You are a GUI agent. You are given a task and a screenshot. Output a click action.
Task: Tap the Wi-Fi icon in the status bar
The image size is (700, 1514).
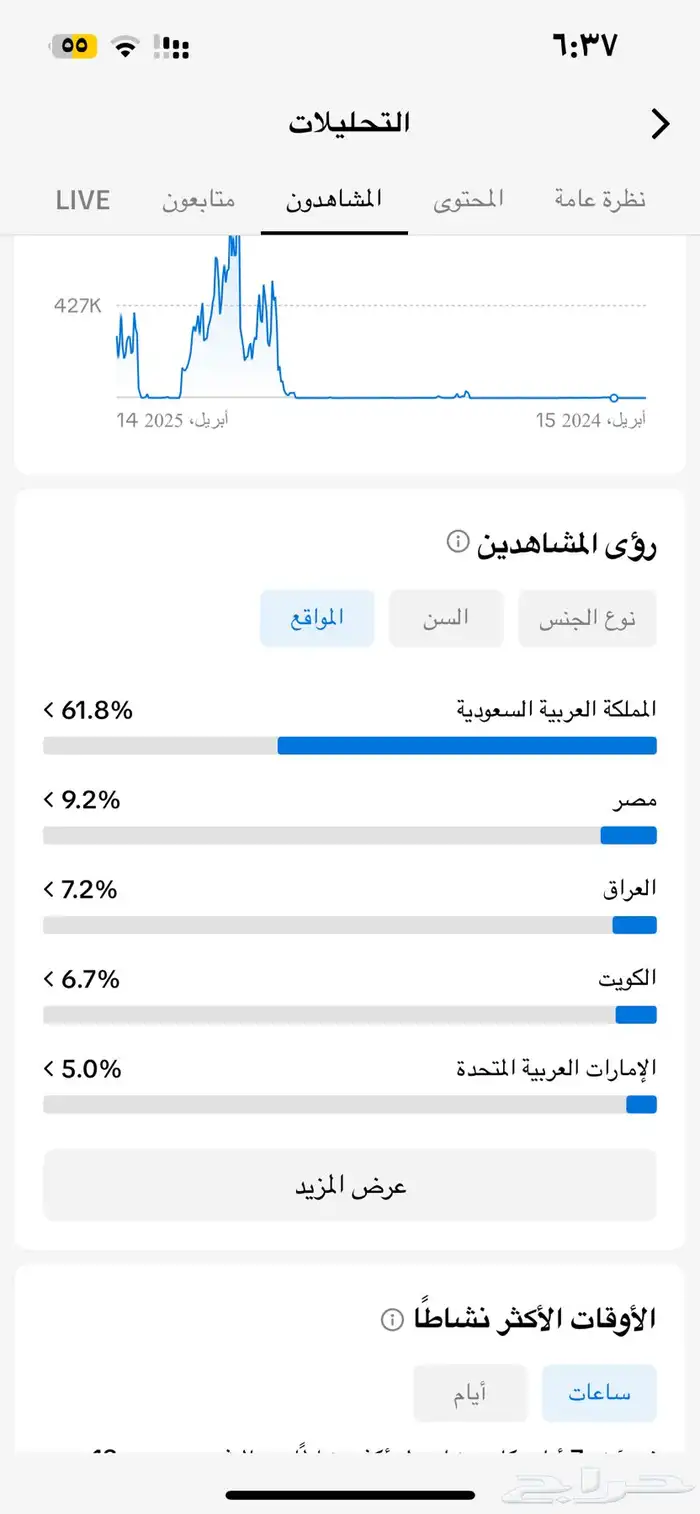coord(124,45)
